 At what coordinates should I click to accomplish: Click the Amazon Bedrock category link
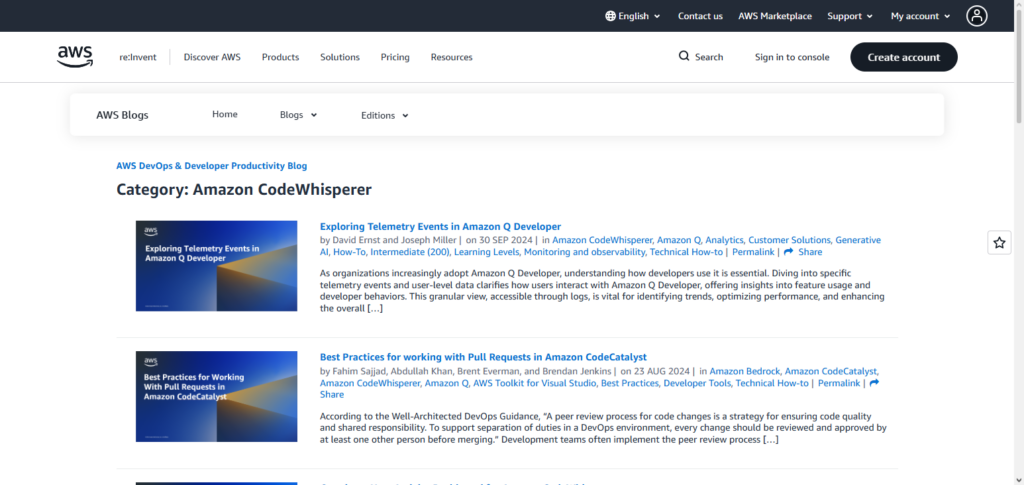(744, 371)
